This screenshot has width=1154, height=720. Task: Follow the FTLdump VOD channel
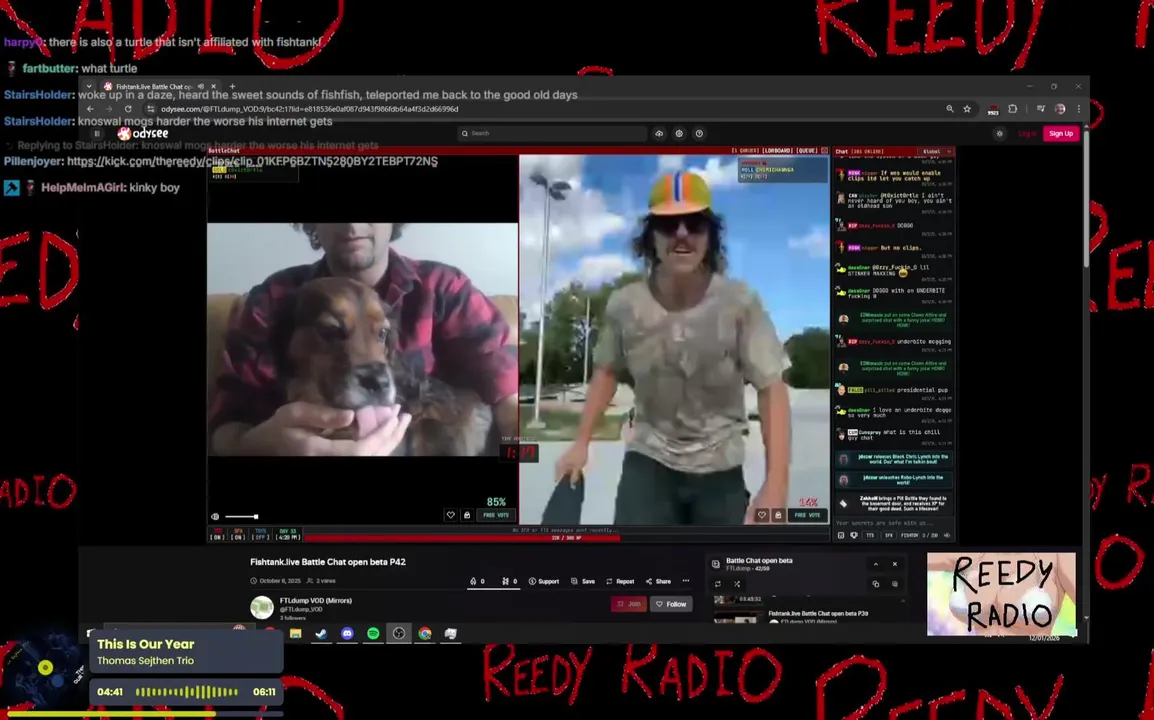(671, 604)
